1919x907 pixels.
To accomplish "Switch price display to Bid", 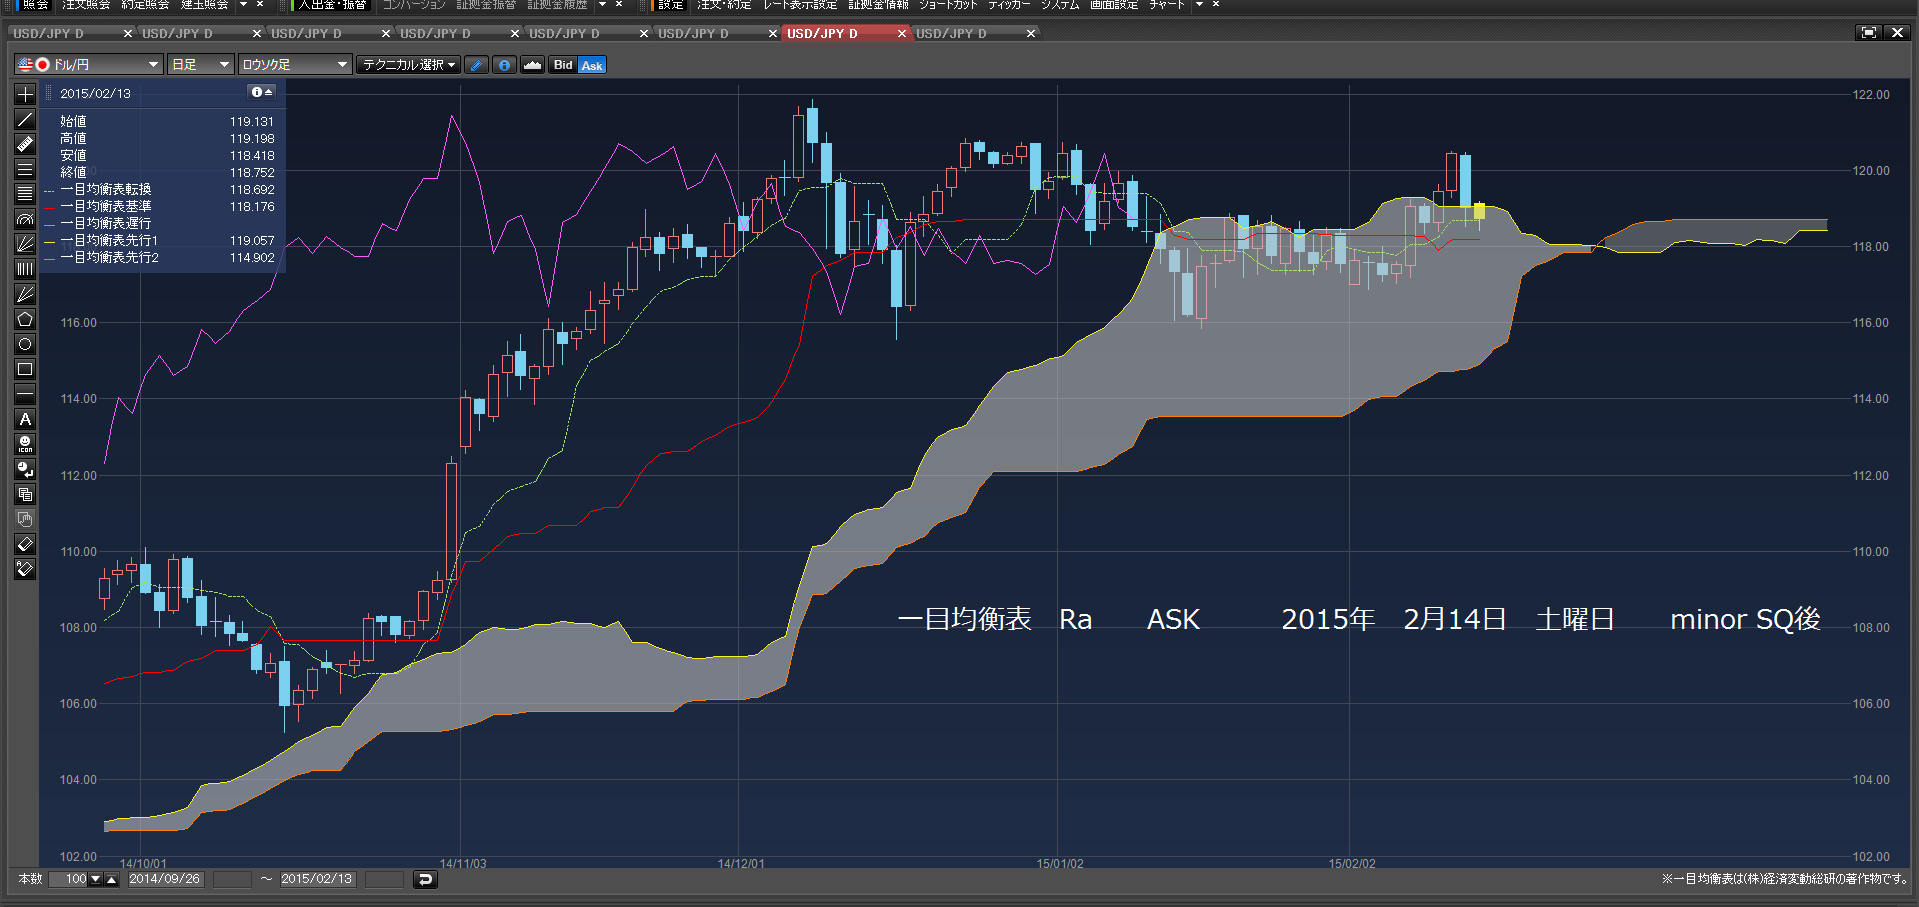I will 563,65.
